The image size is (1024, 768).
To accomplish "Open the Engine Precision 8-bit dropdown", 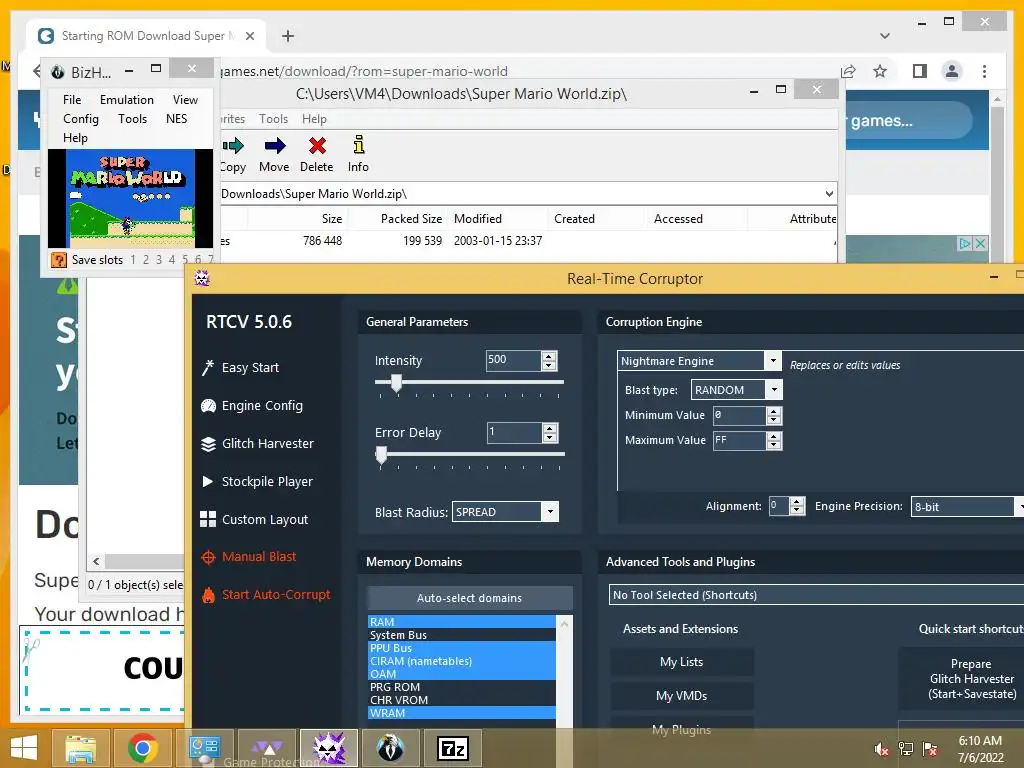I will pyautogui.click(x=1019, y=507).
